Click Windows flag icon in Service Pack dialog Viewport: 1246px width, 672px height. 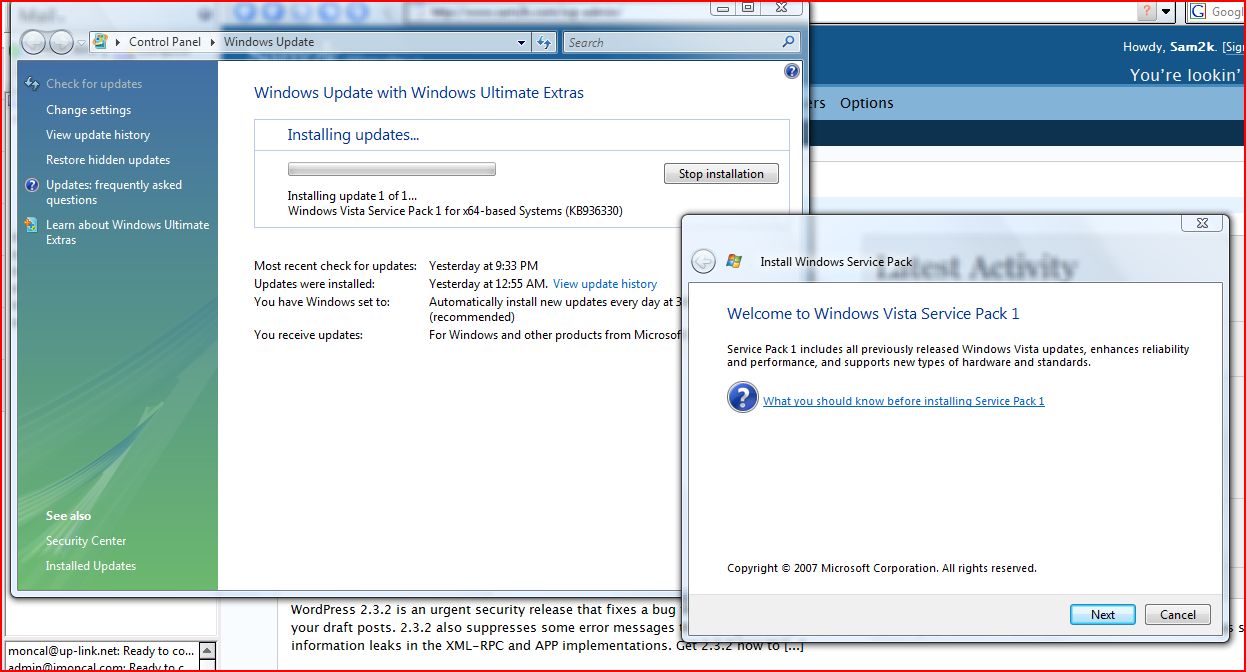point(734,261)
